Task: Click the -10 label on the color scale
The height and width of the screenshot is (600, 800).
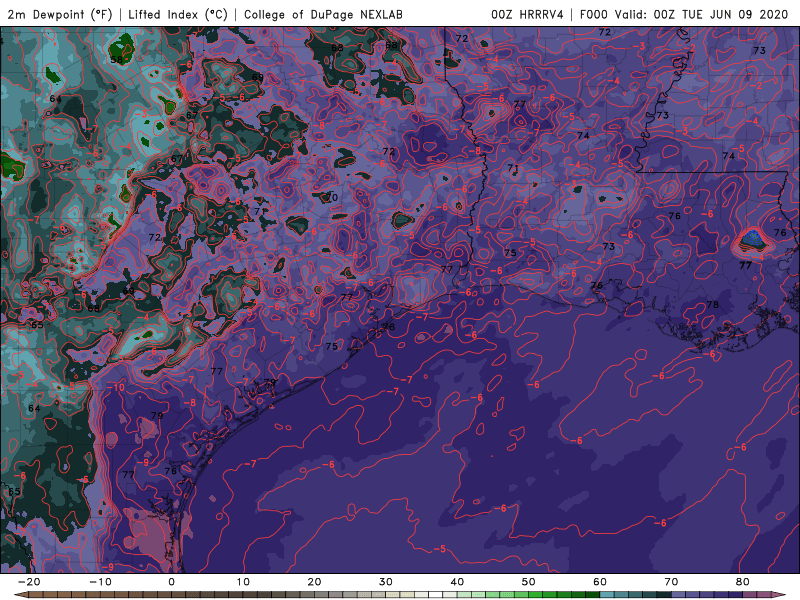Action: pyautogui.click(x=100, y=582)
